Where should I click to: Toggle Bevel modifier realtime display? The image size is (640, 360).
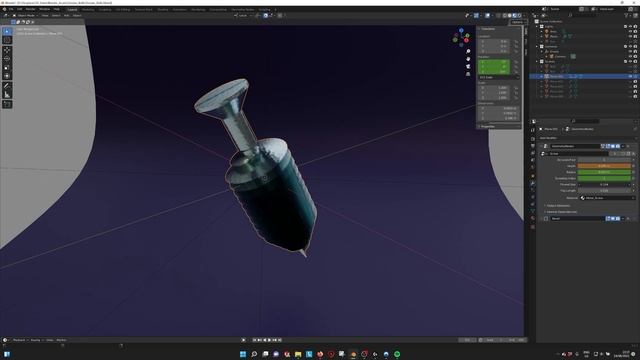click(613, 219)
